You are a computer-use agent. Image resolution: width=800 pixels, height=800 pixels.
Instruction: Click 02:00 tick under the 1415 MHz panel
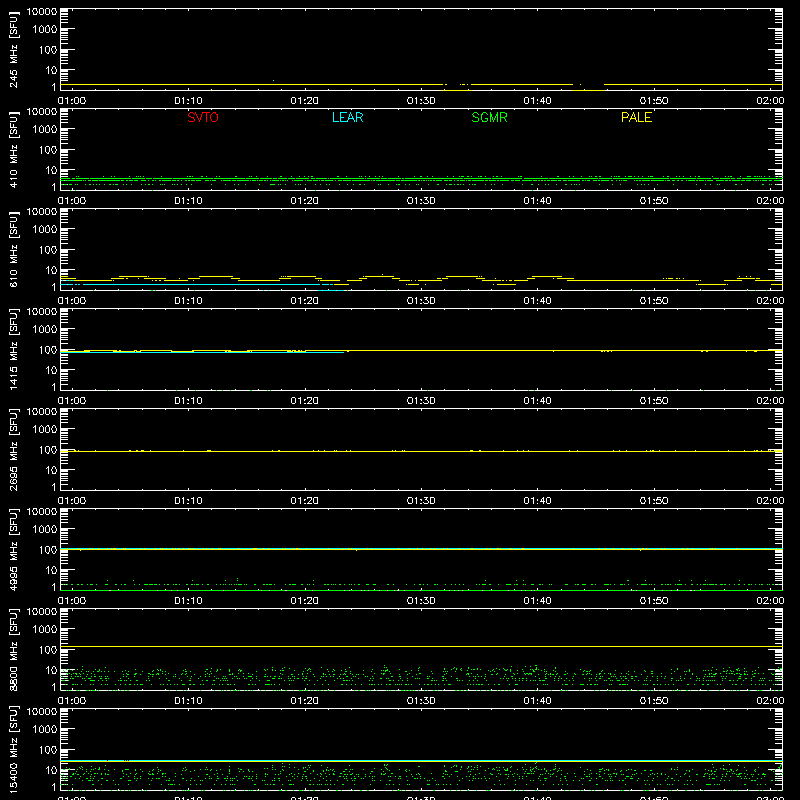click(x=770, y=401)
